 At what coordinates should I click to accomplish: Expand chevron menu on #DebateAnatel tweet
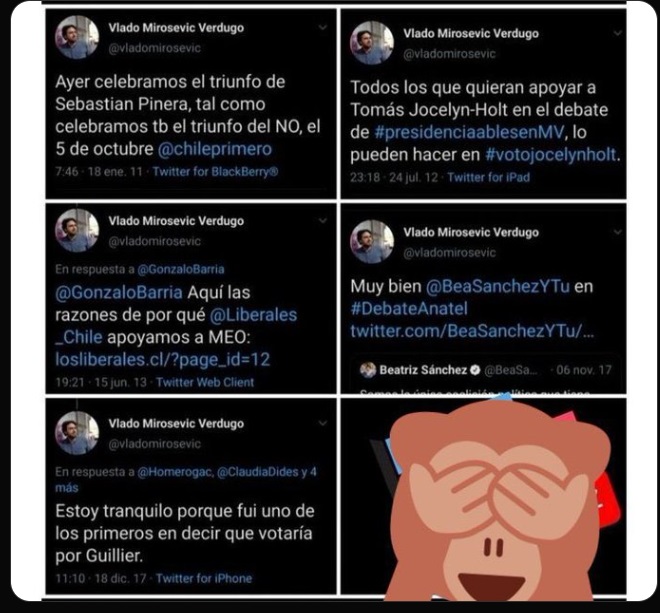(x=617, y=232)
